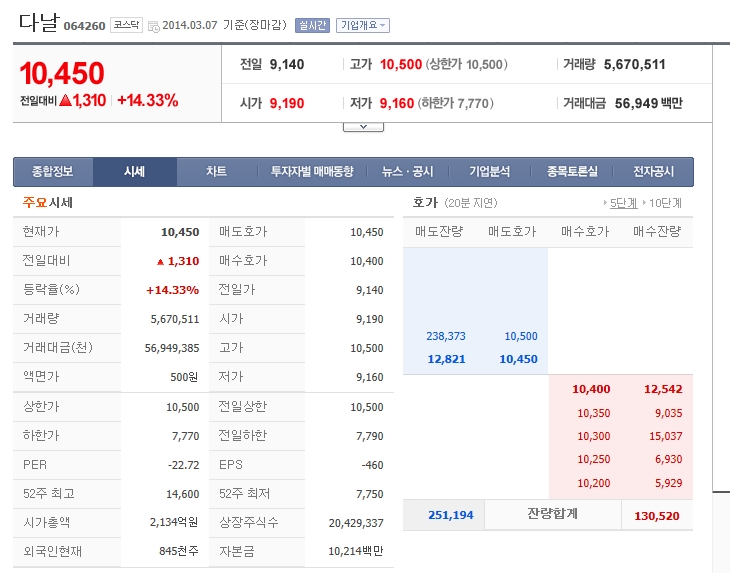
Task: Click bid quantity 12,542 in order book
Action: tap(663, 389)
